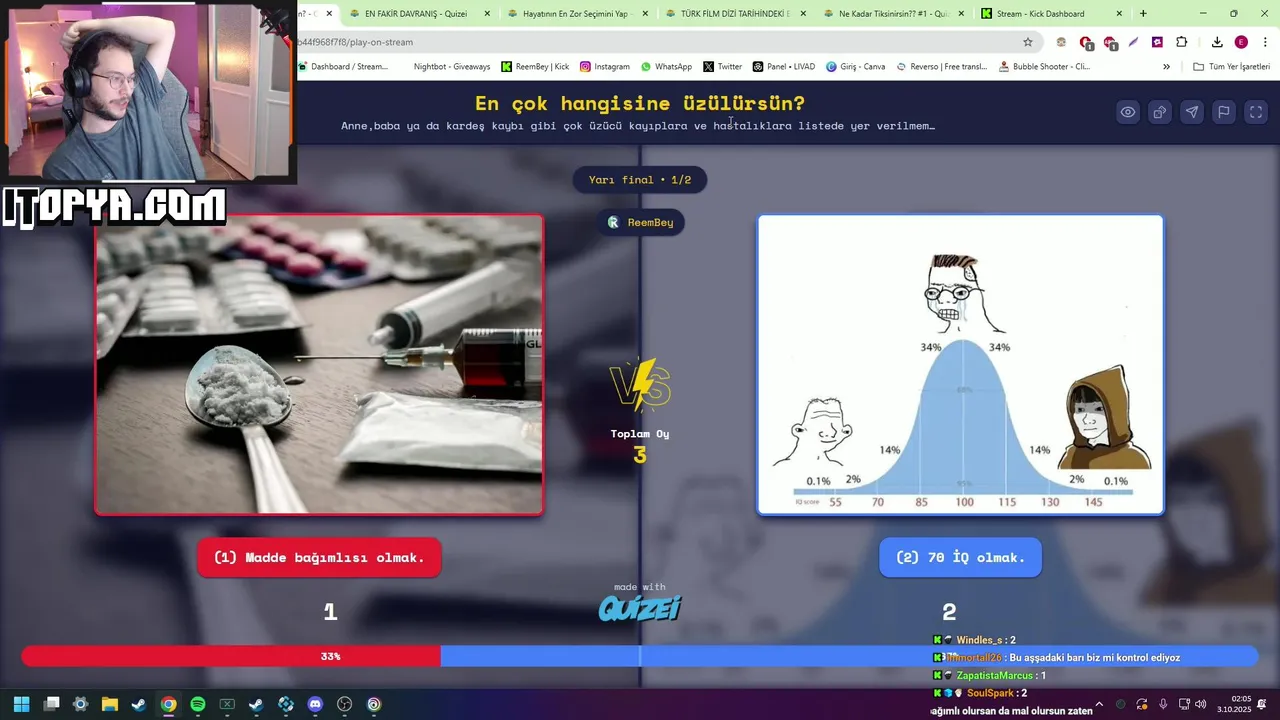The image size is (1280, 720).
Task: Open Panel • LIVAD bookmark
Action: coord(783,67)
